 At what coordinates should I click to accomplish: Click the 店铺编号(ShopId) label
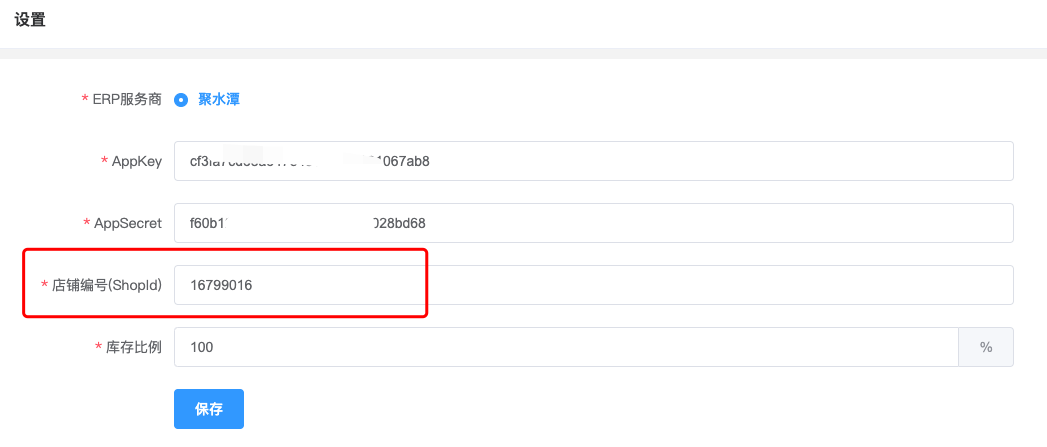108,285
